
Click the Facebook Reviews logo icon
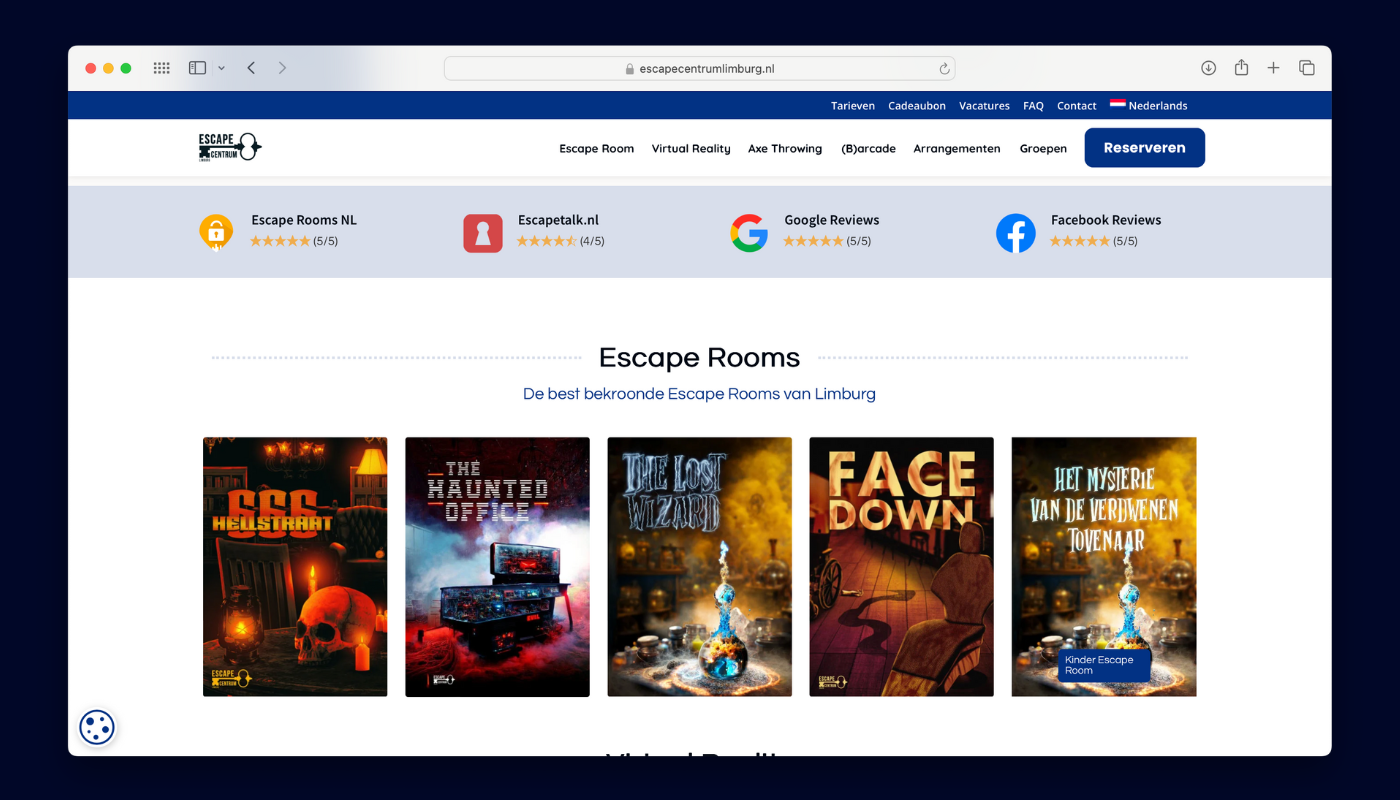[x=1015, y=233]
